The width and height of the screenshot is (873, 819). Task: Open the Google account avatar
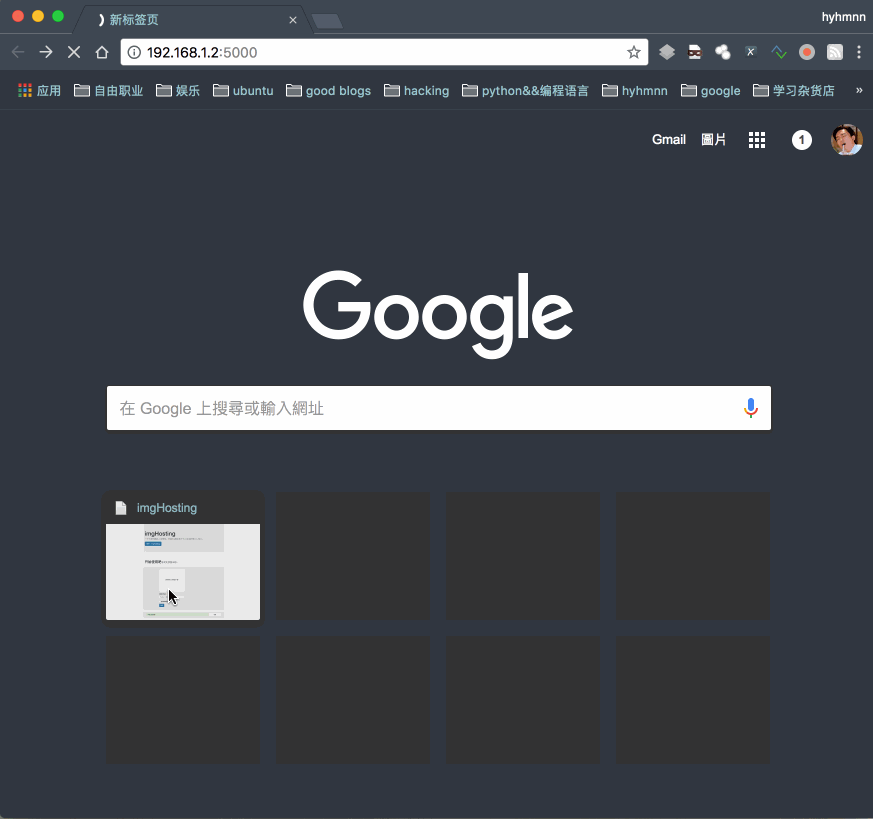click(847, 140)
